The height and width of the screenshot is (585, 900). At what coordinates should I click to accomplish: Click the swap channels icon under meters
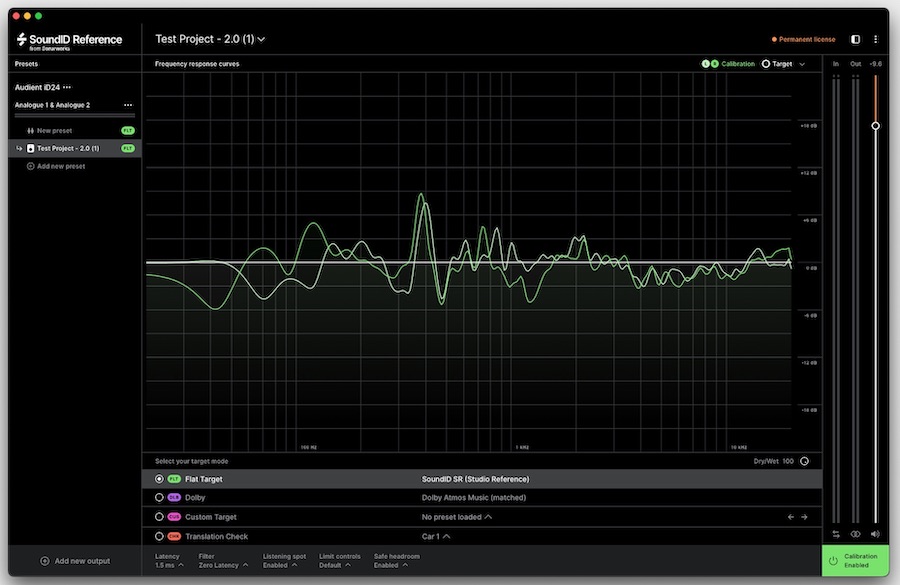[837, 534]
